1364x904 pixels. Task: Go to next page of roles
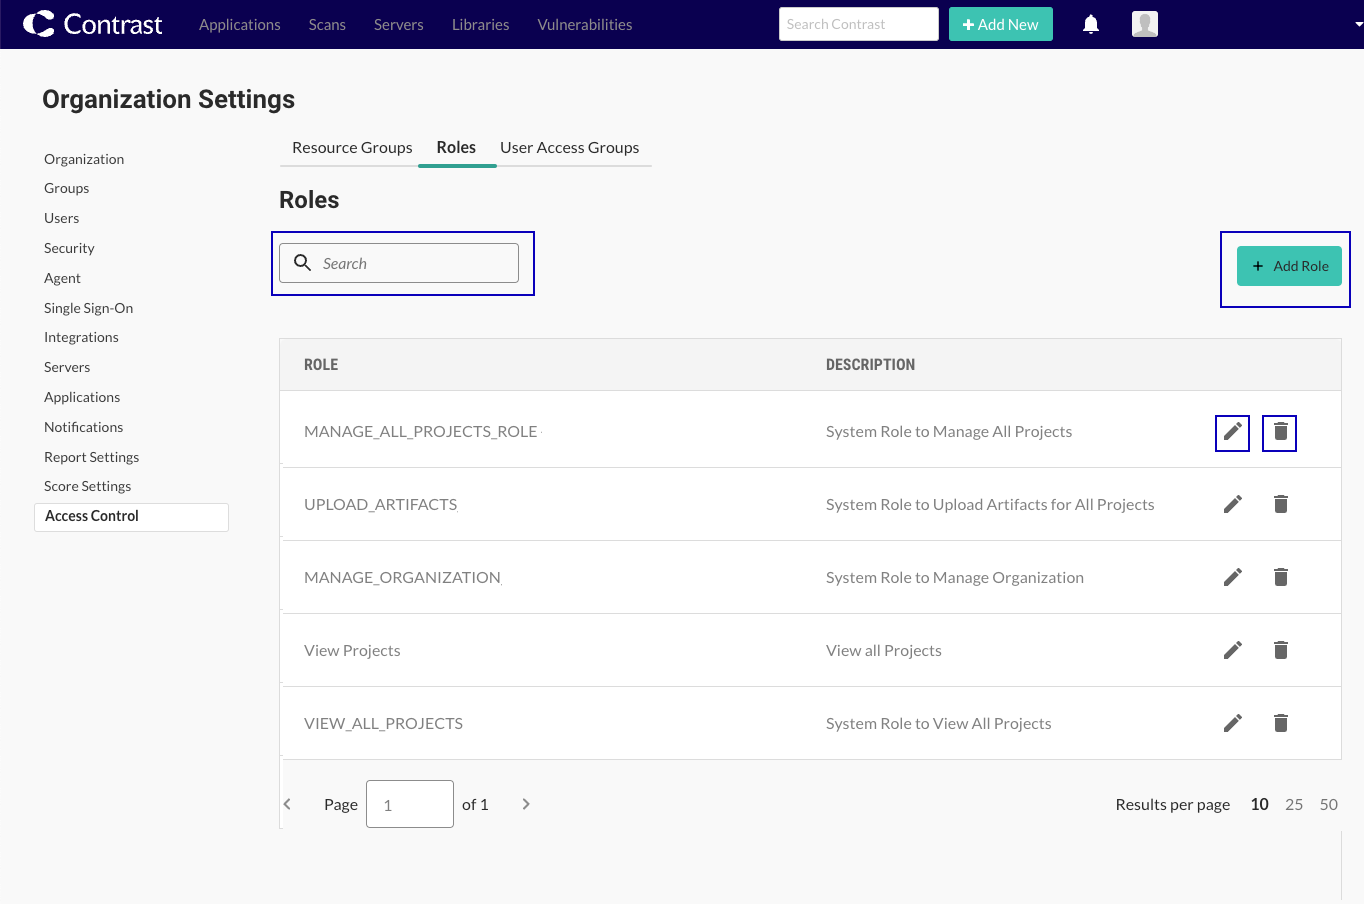[x=526, y=804]
